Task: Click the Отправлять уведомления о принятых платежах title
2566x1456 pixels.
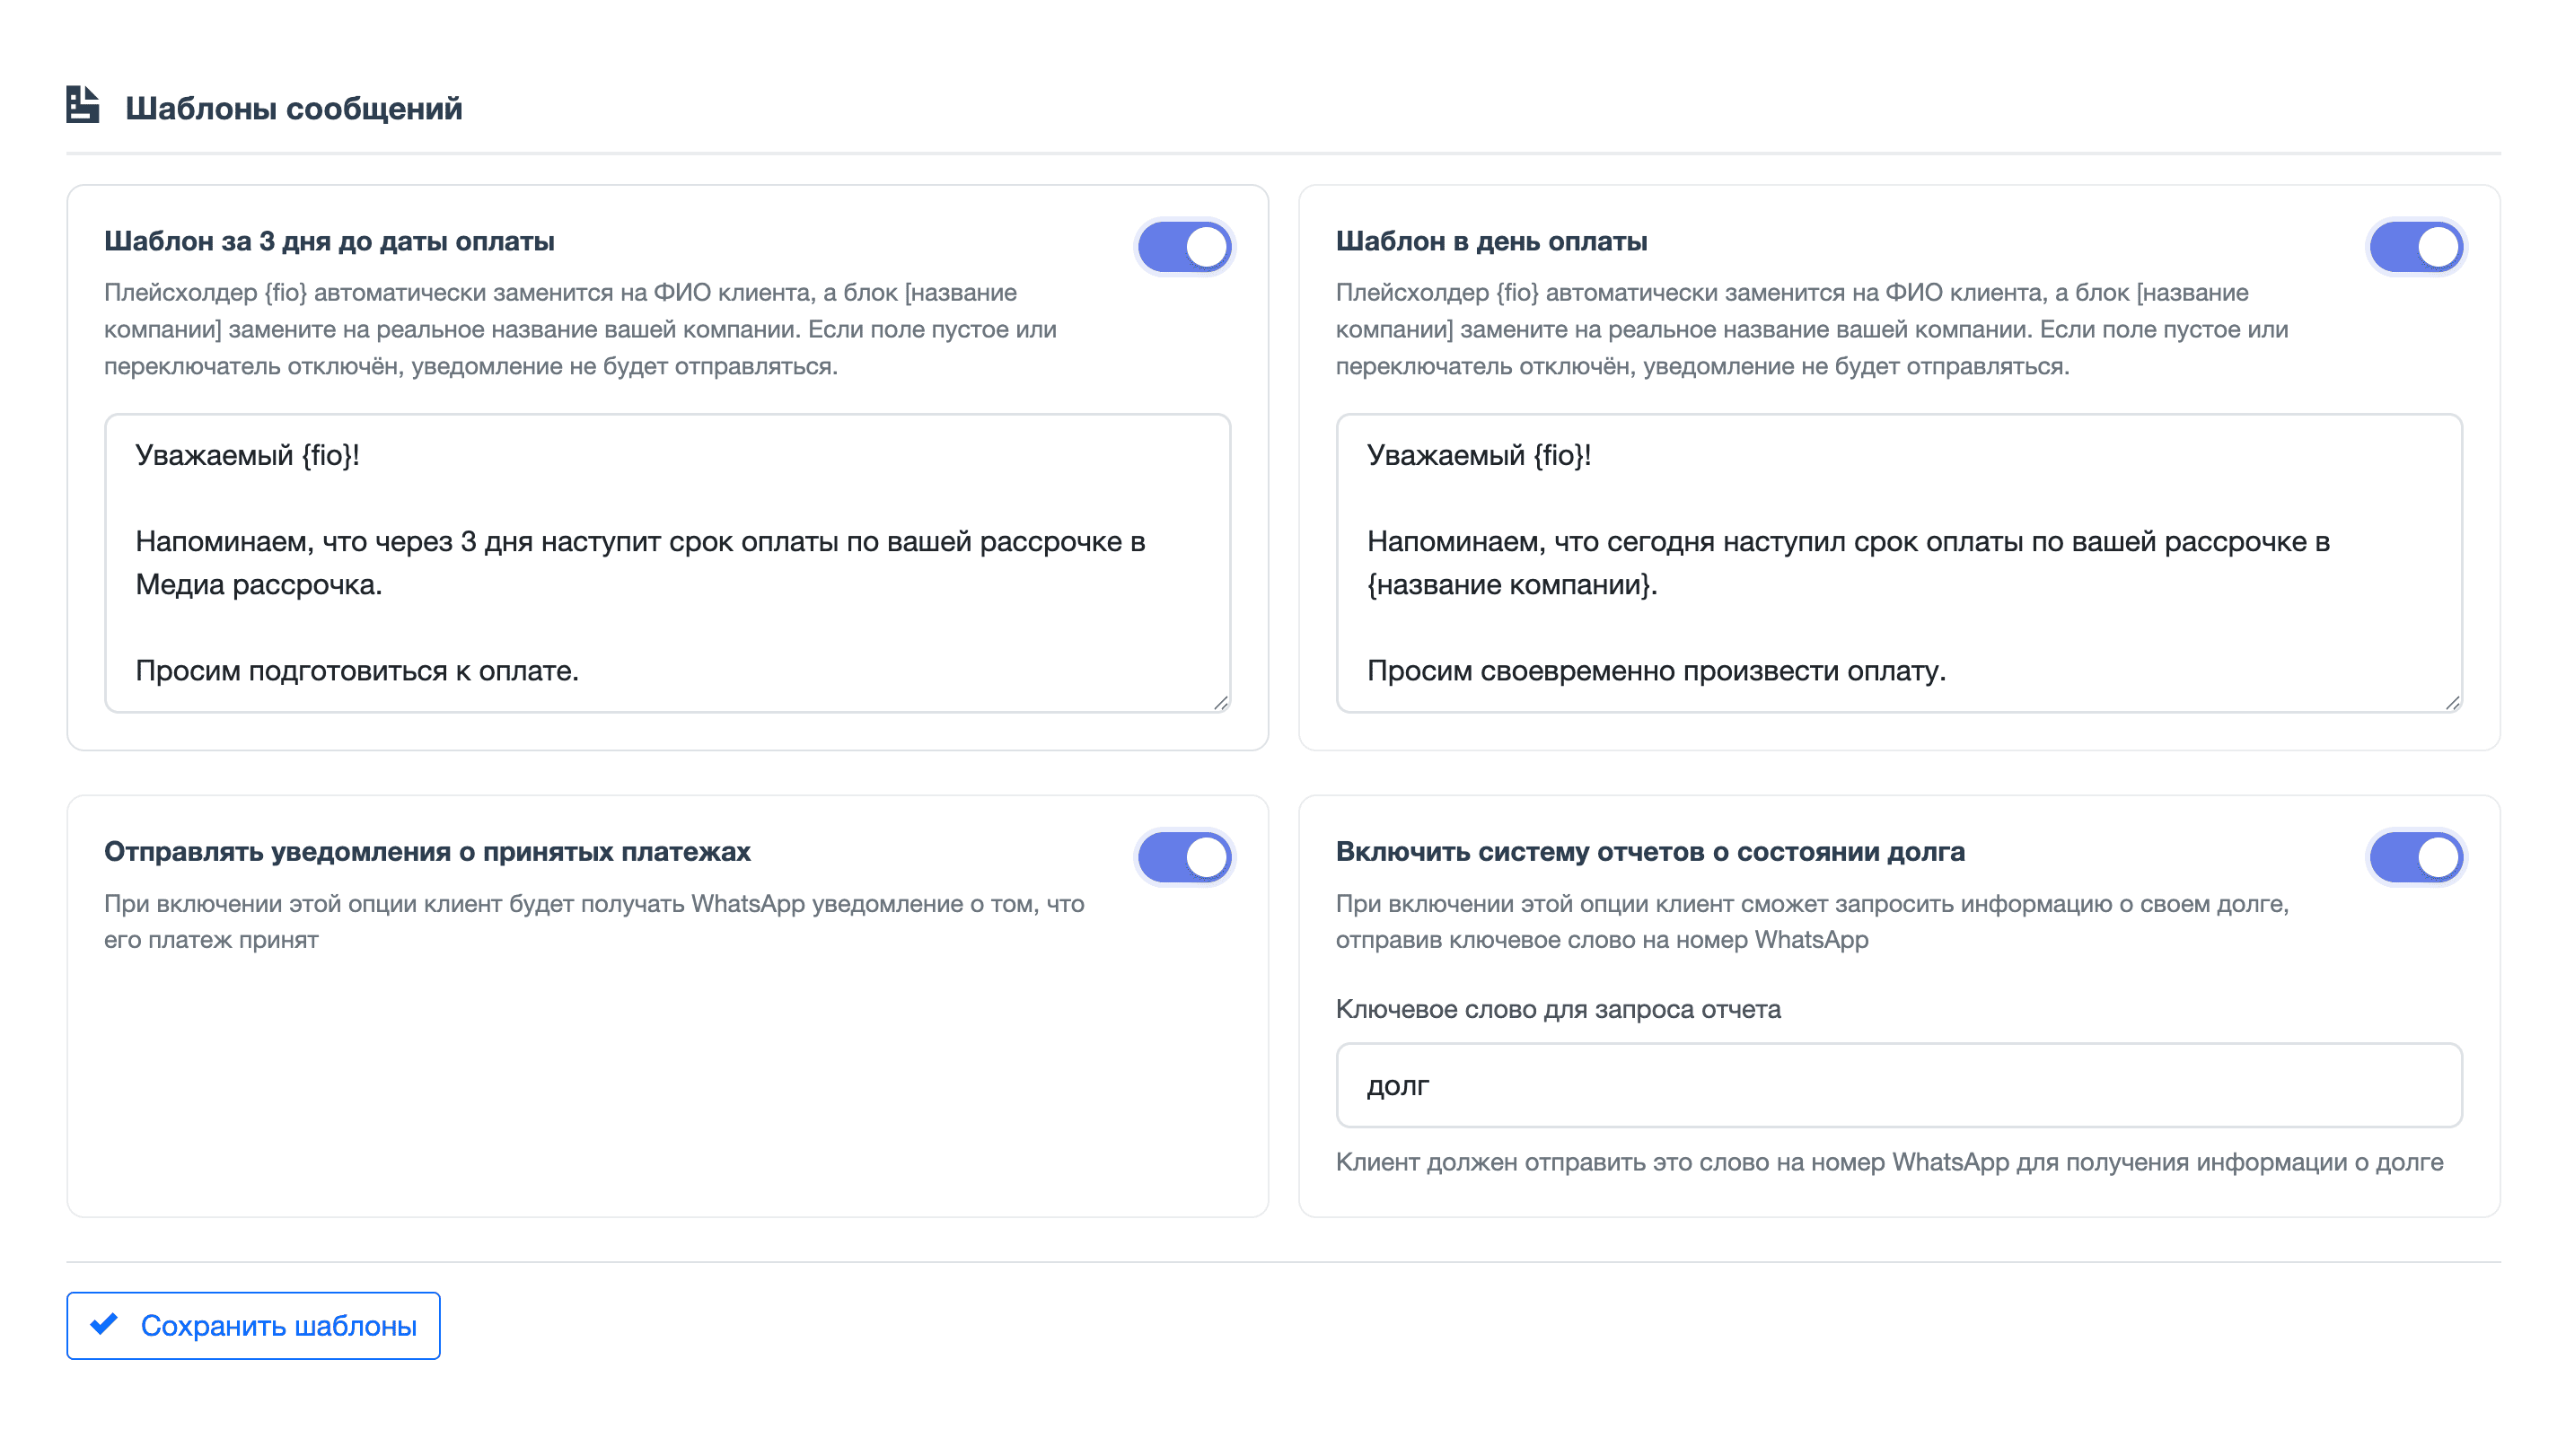Action: click(427, 851)
